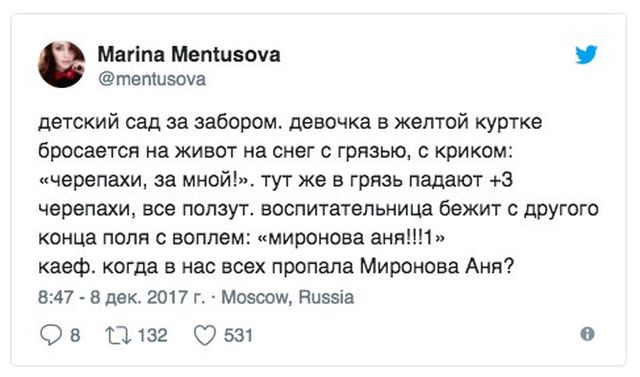Click the tweet line starting 'бросается на живот'

pyautogui.click(x=275, y=151)
